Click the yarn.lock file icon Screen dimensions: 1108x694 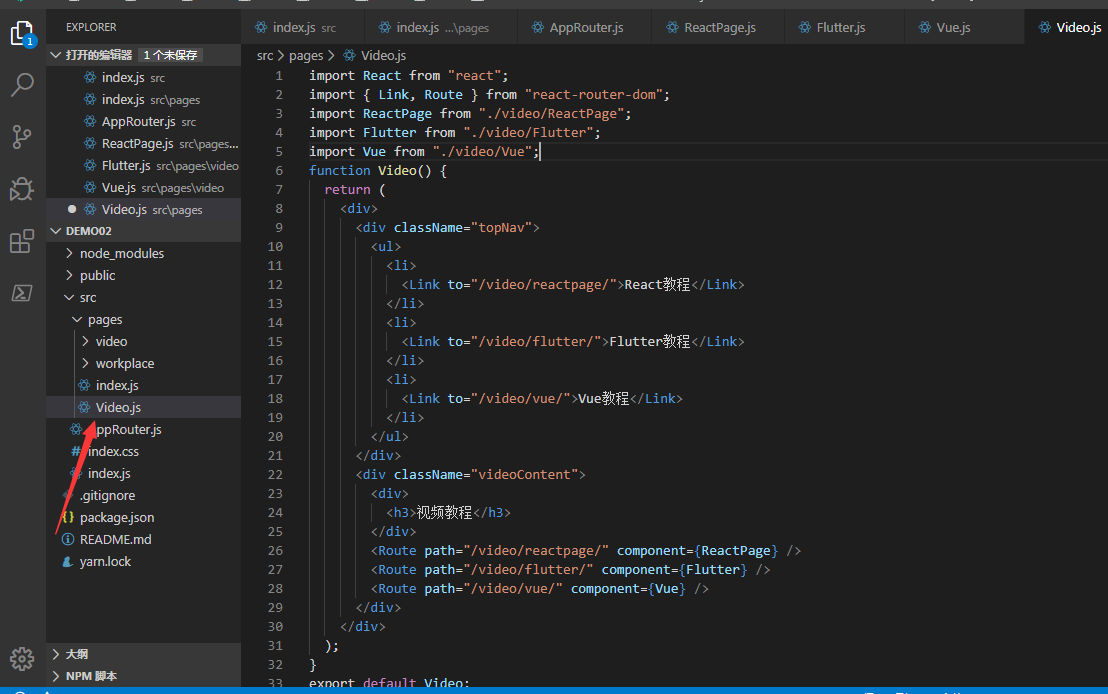click(68, 562)
